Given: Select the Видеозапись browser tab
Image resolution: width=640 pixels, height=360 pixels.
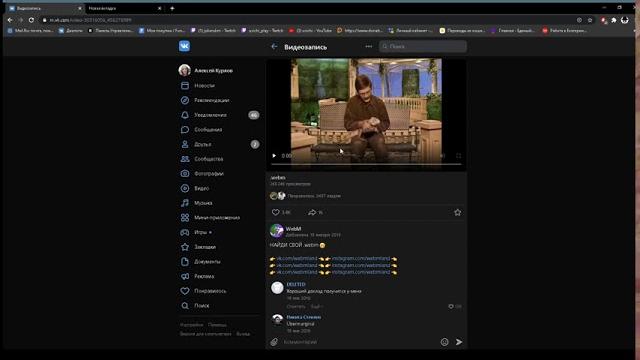Looking at the screenshot, I should tap(45, 8).
